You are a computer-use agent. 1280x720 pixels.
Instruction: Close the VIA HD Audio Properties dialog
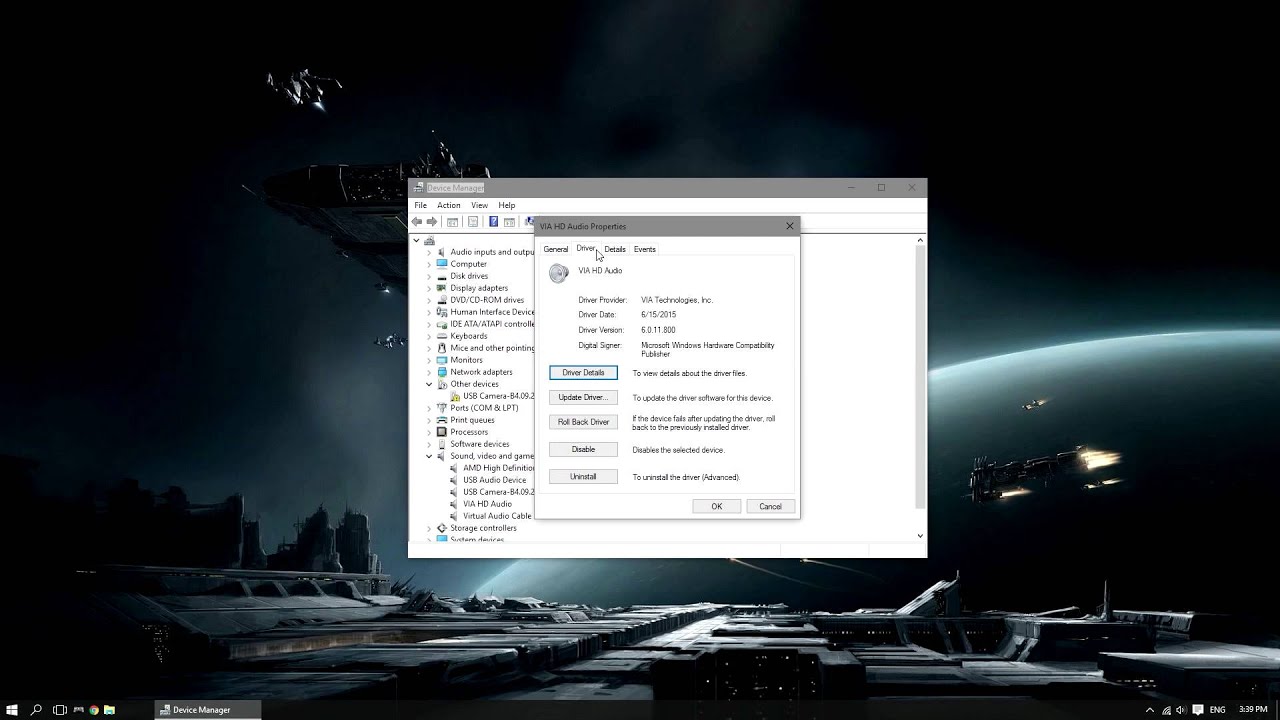pos(790,226)
